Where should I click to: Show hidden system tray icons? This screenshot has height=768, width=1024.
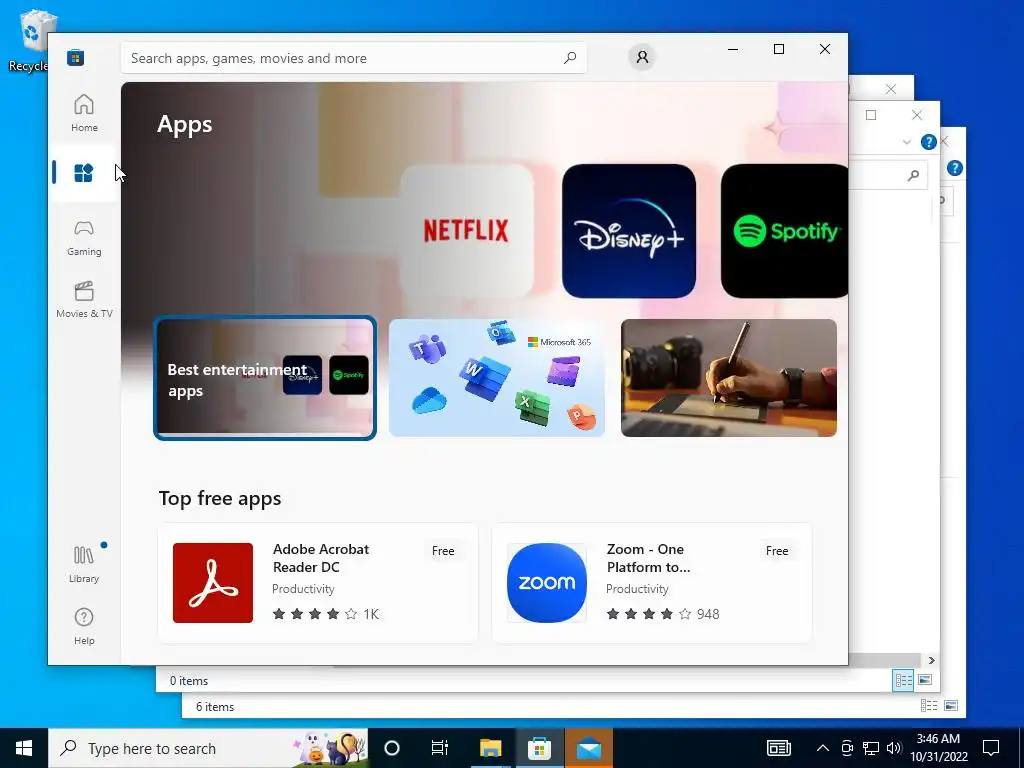823,748
